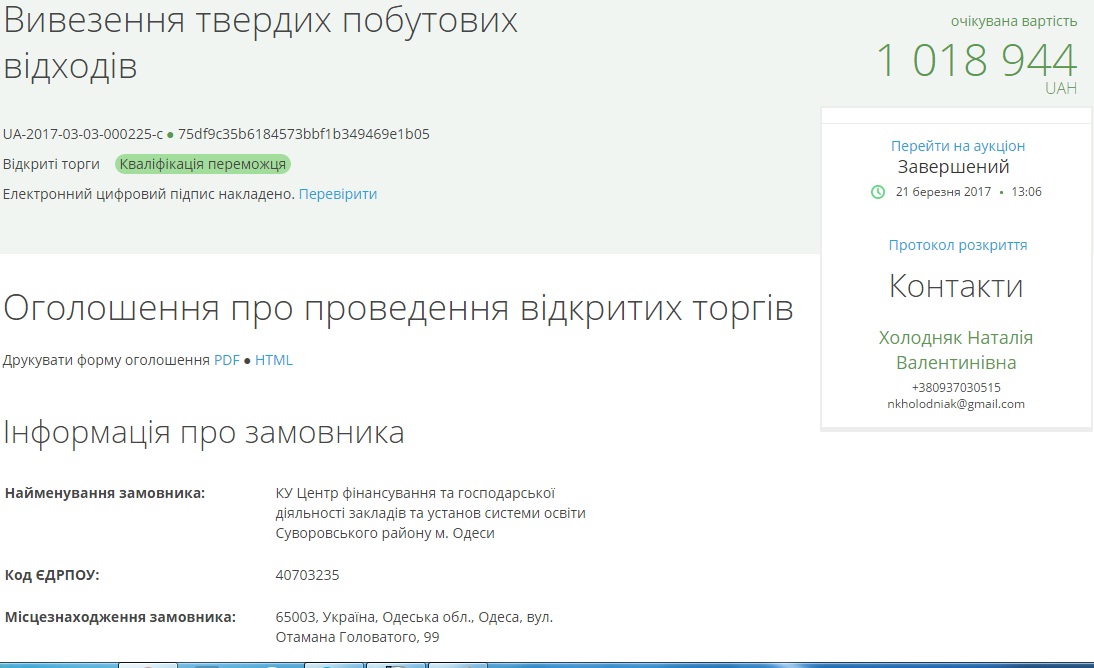1094x668 pixels.
Task: Click the auction date '21 березня 2017'
Action: (943, 192)
